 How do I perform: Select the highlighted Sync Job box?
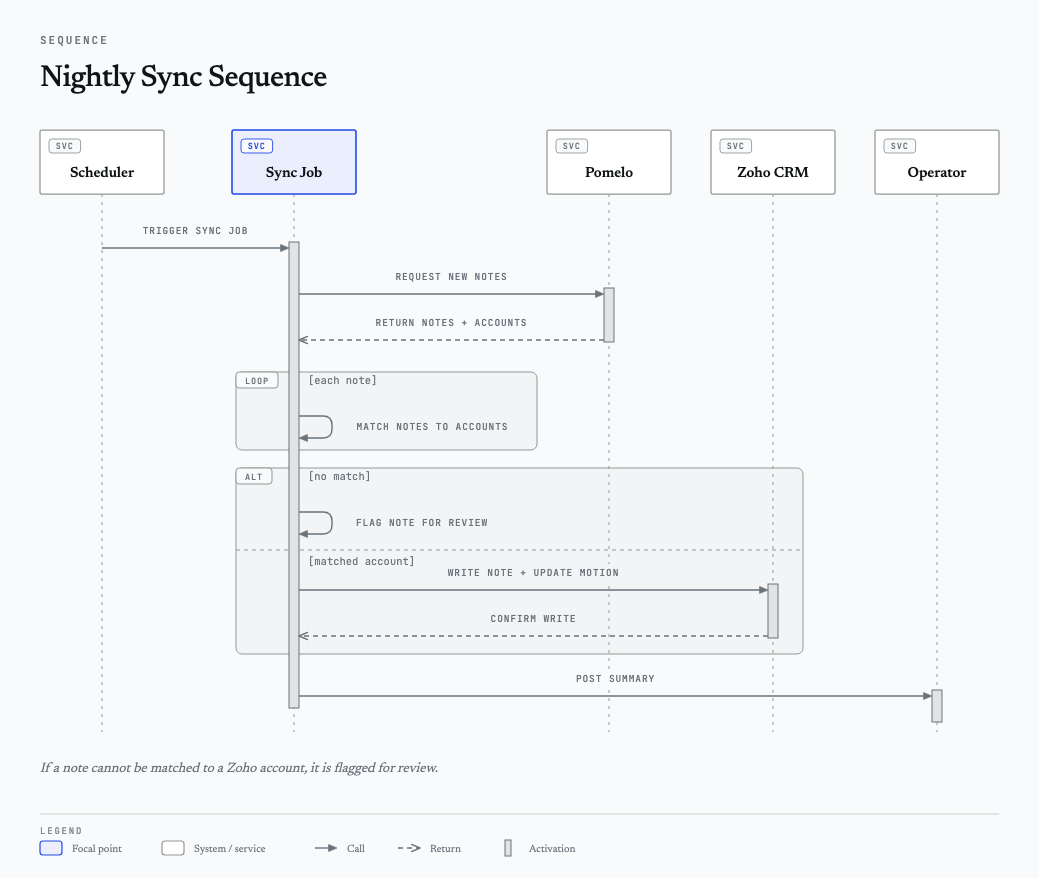[x=294, y=162]
